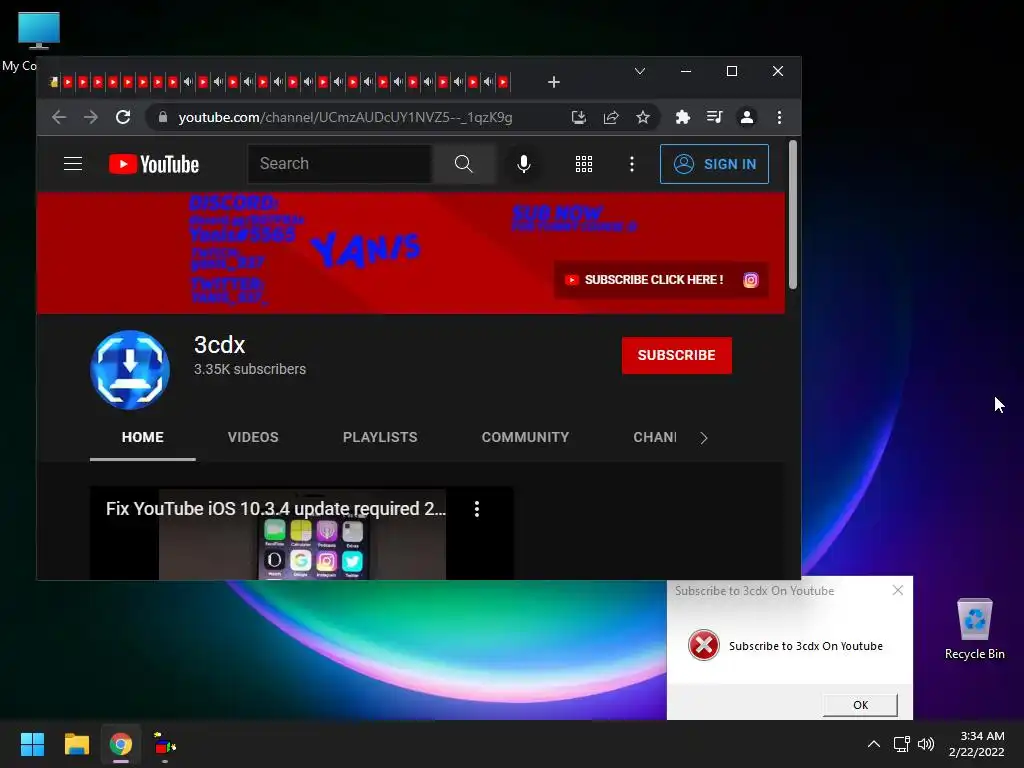Close the Subscribe to 3cdx dialog
The width and height of the screenshot is (1024, 768).
[x=898, y=590]
